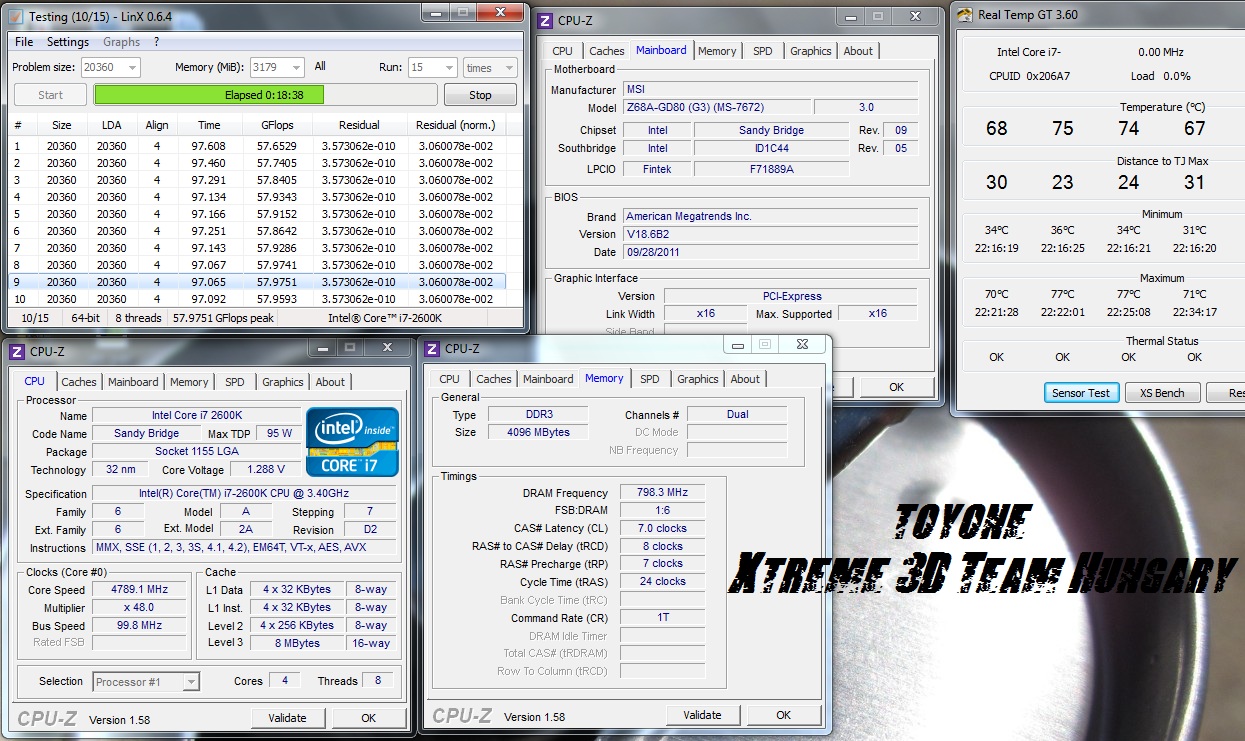
Task: Click XS Bench button in Real Temp
Action: coord(1163,393)
